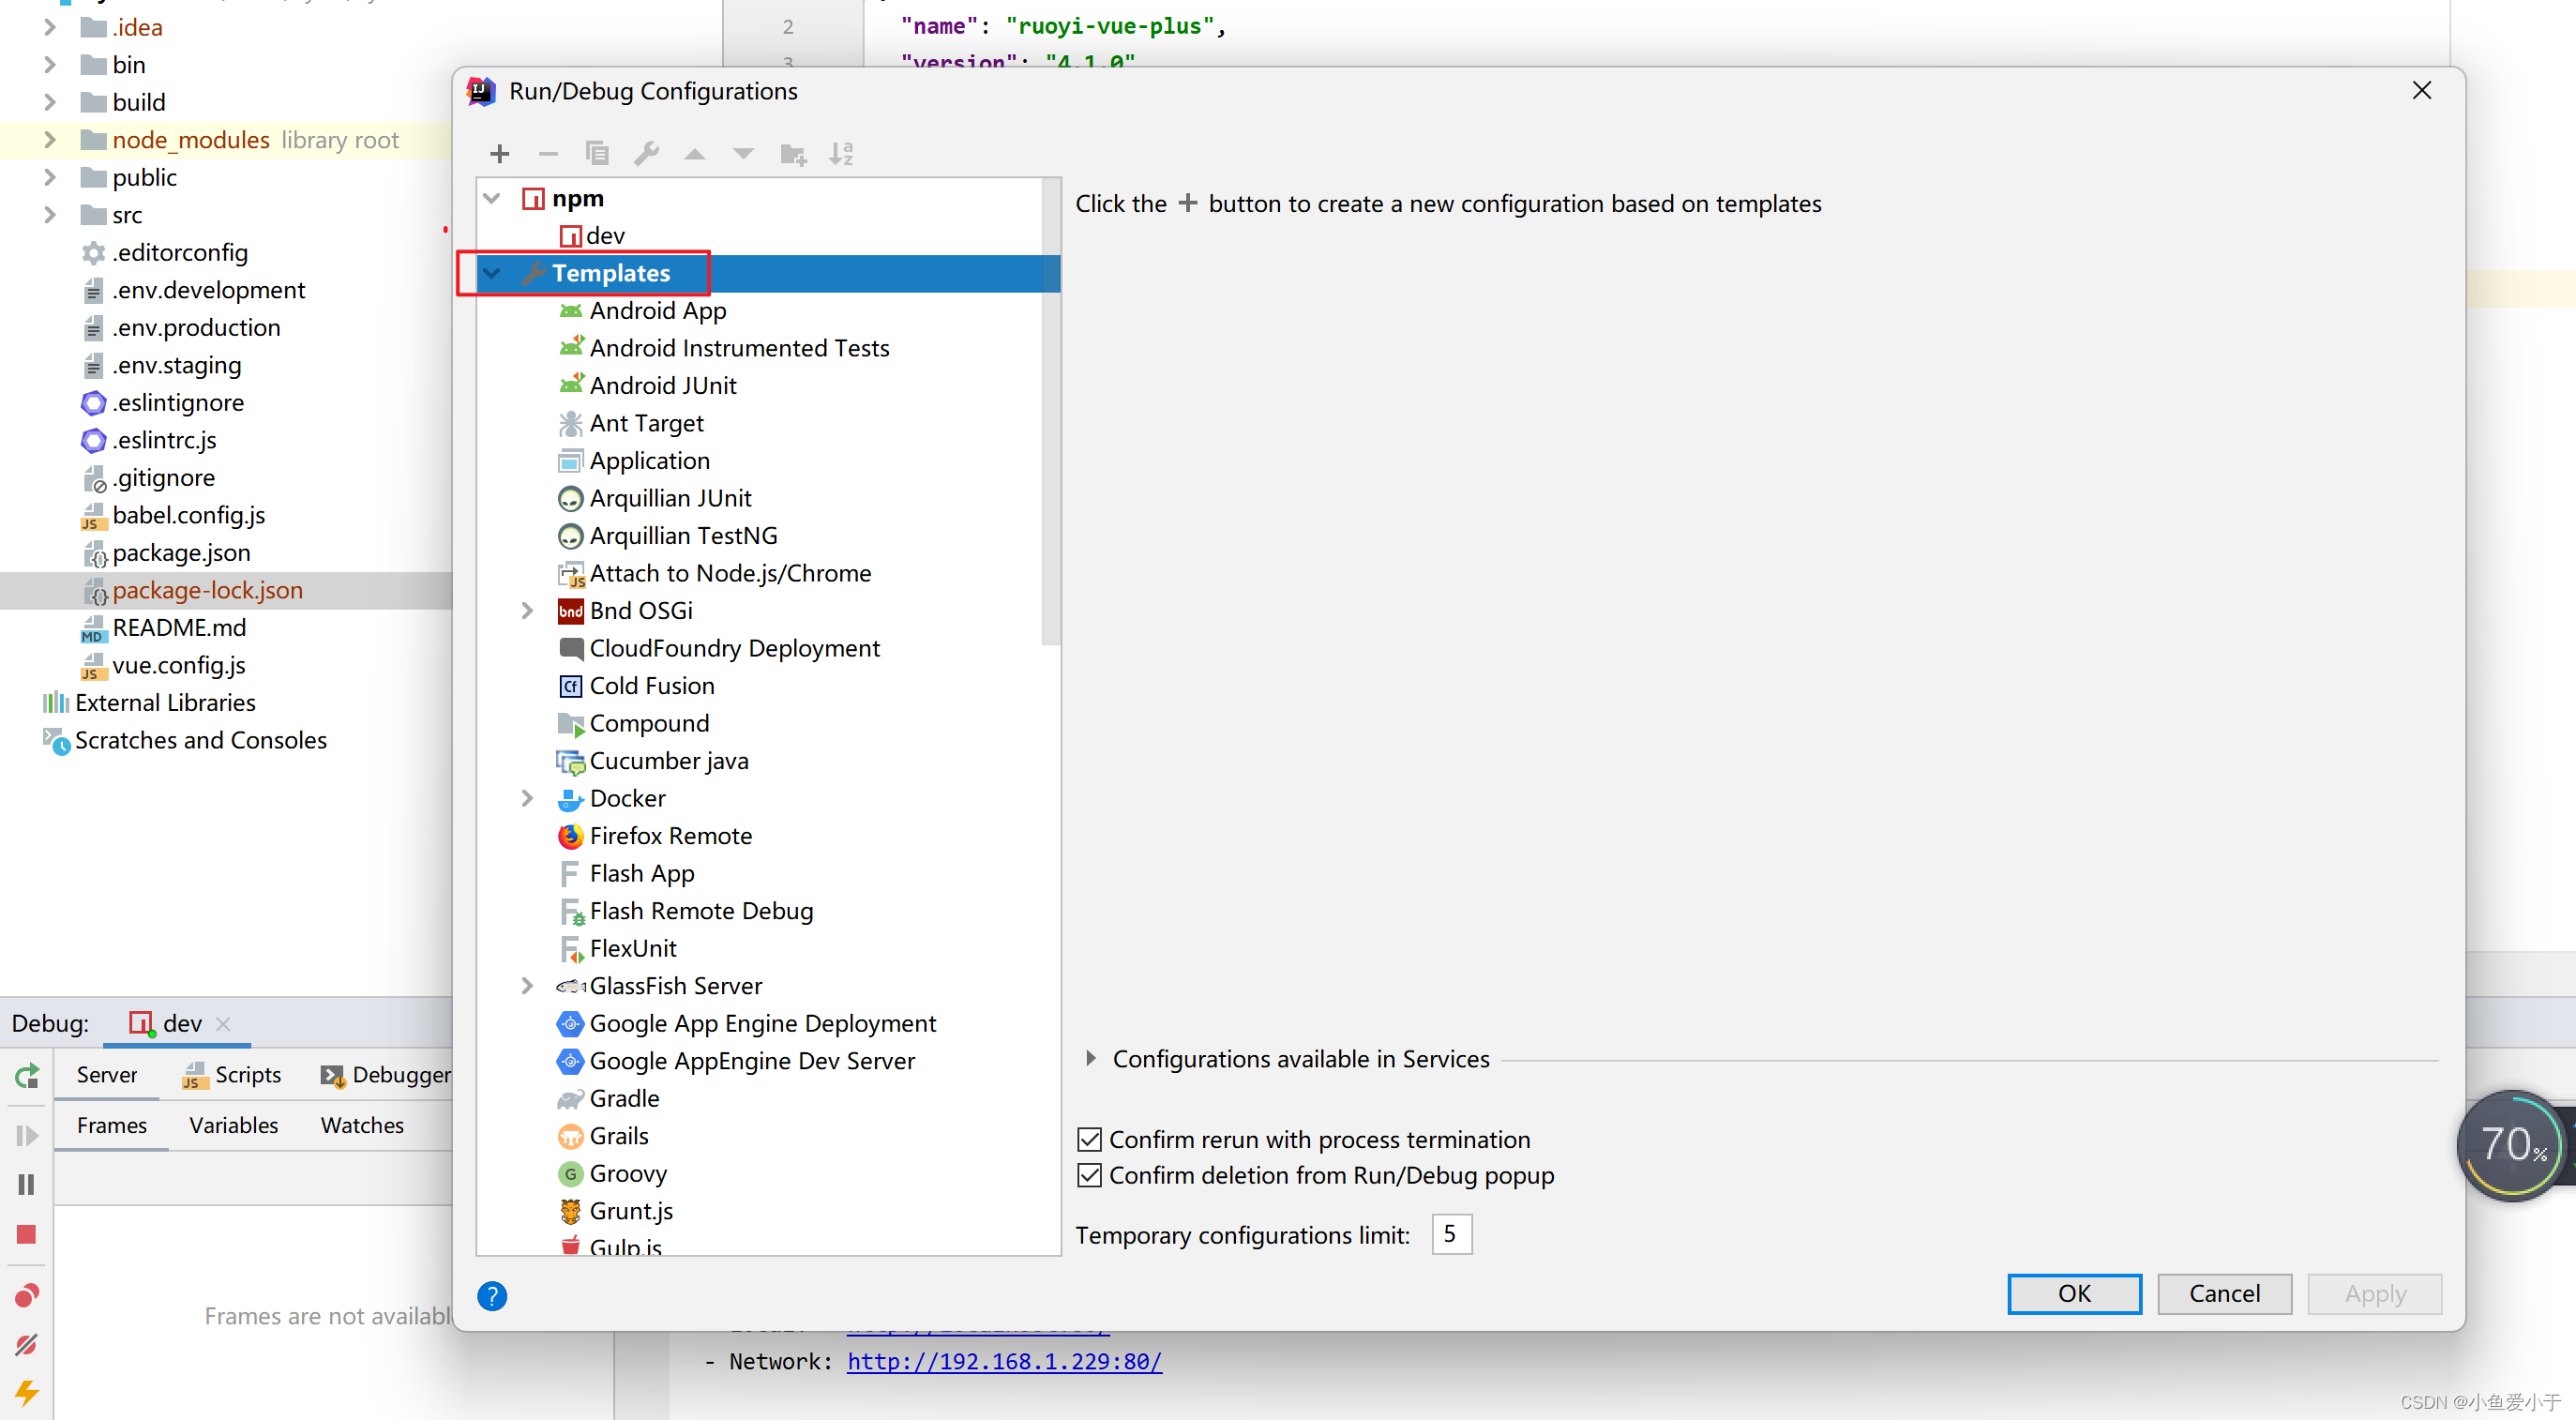2576x1420 pixels.
Task: Click the Pause Program icon in Debug panel
Action: (27, 1185)
